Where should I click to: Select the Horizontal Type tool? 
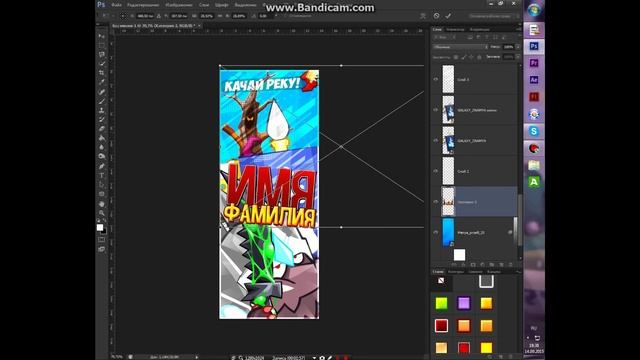102,176
